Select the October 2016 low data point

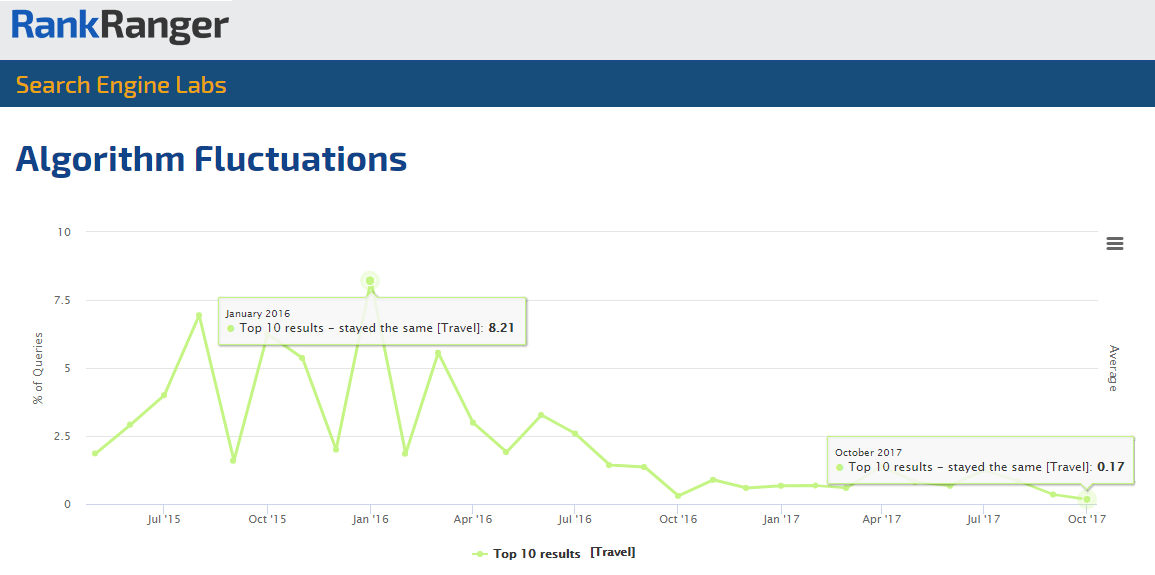click(x=678, y=496)
